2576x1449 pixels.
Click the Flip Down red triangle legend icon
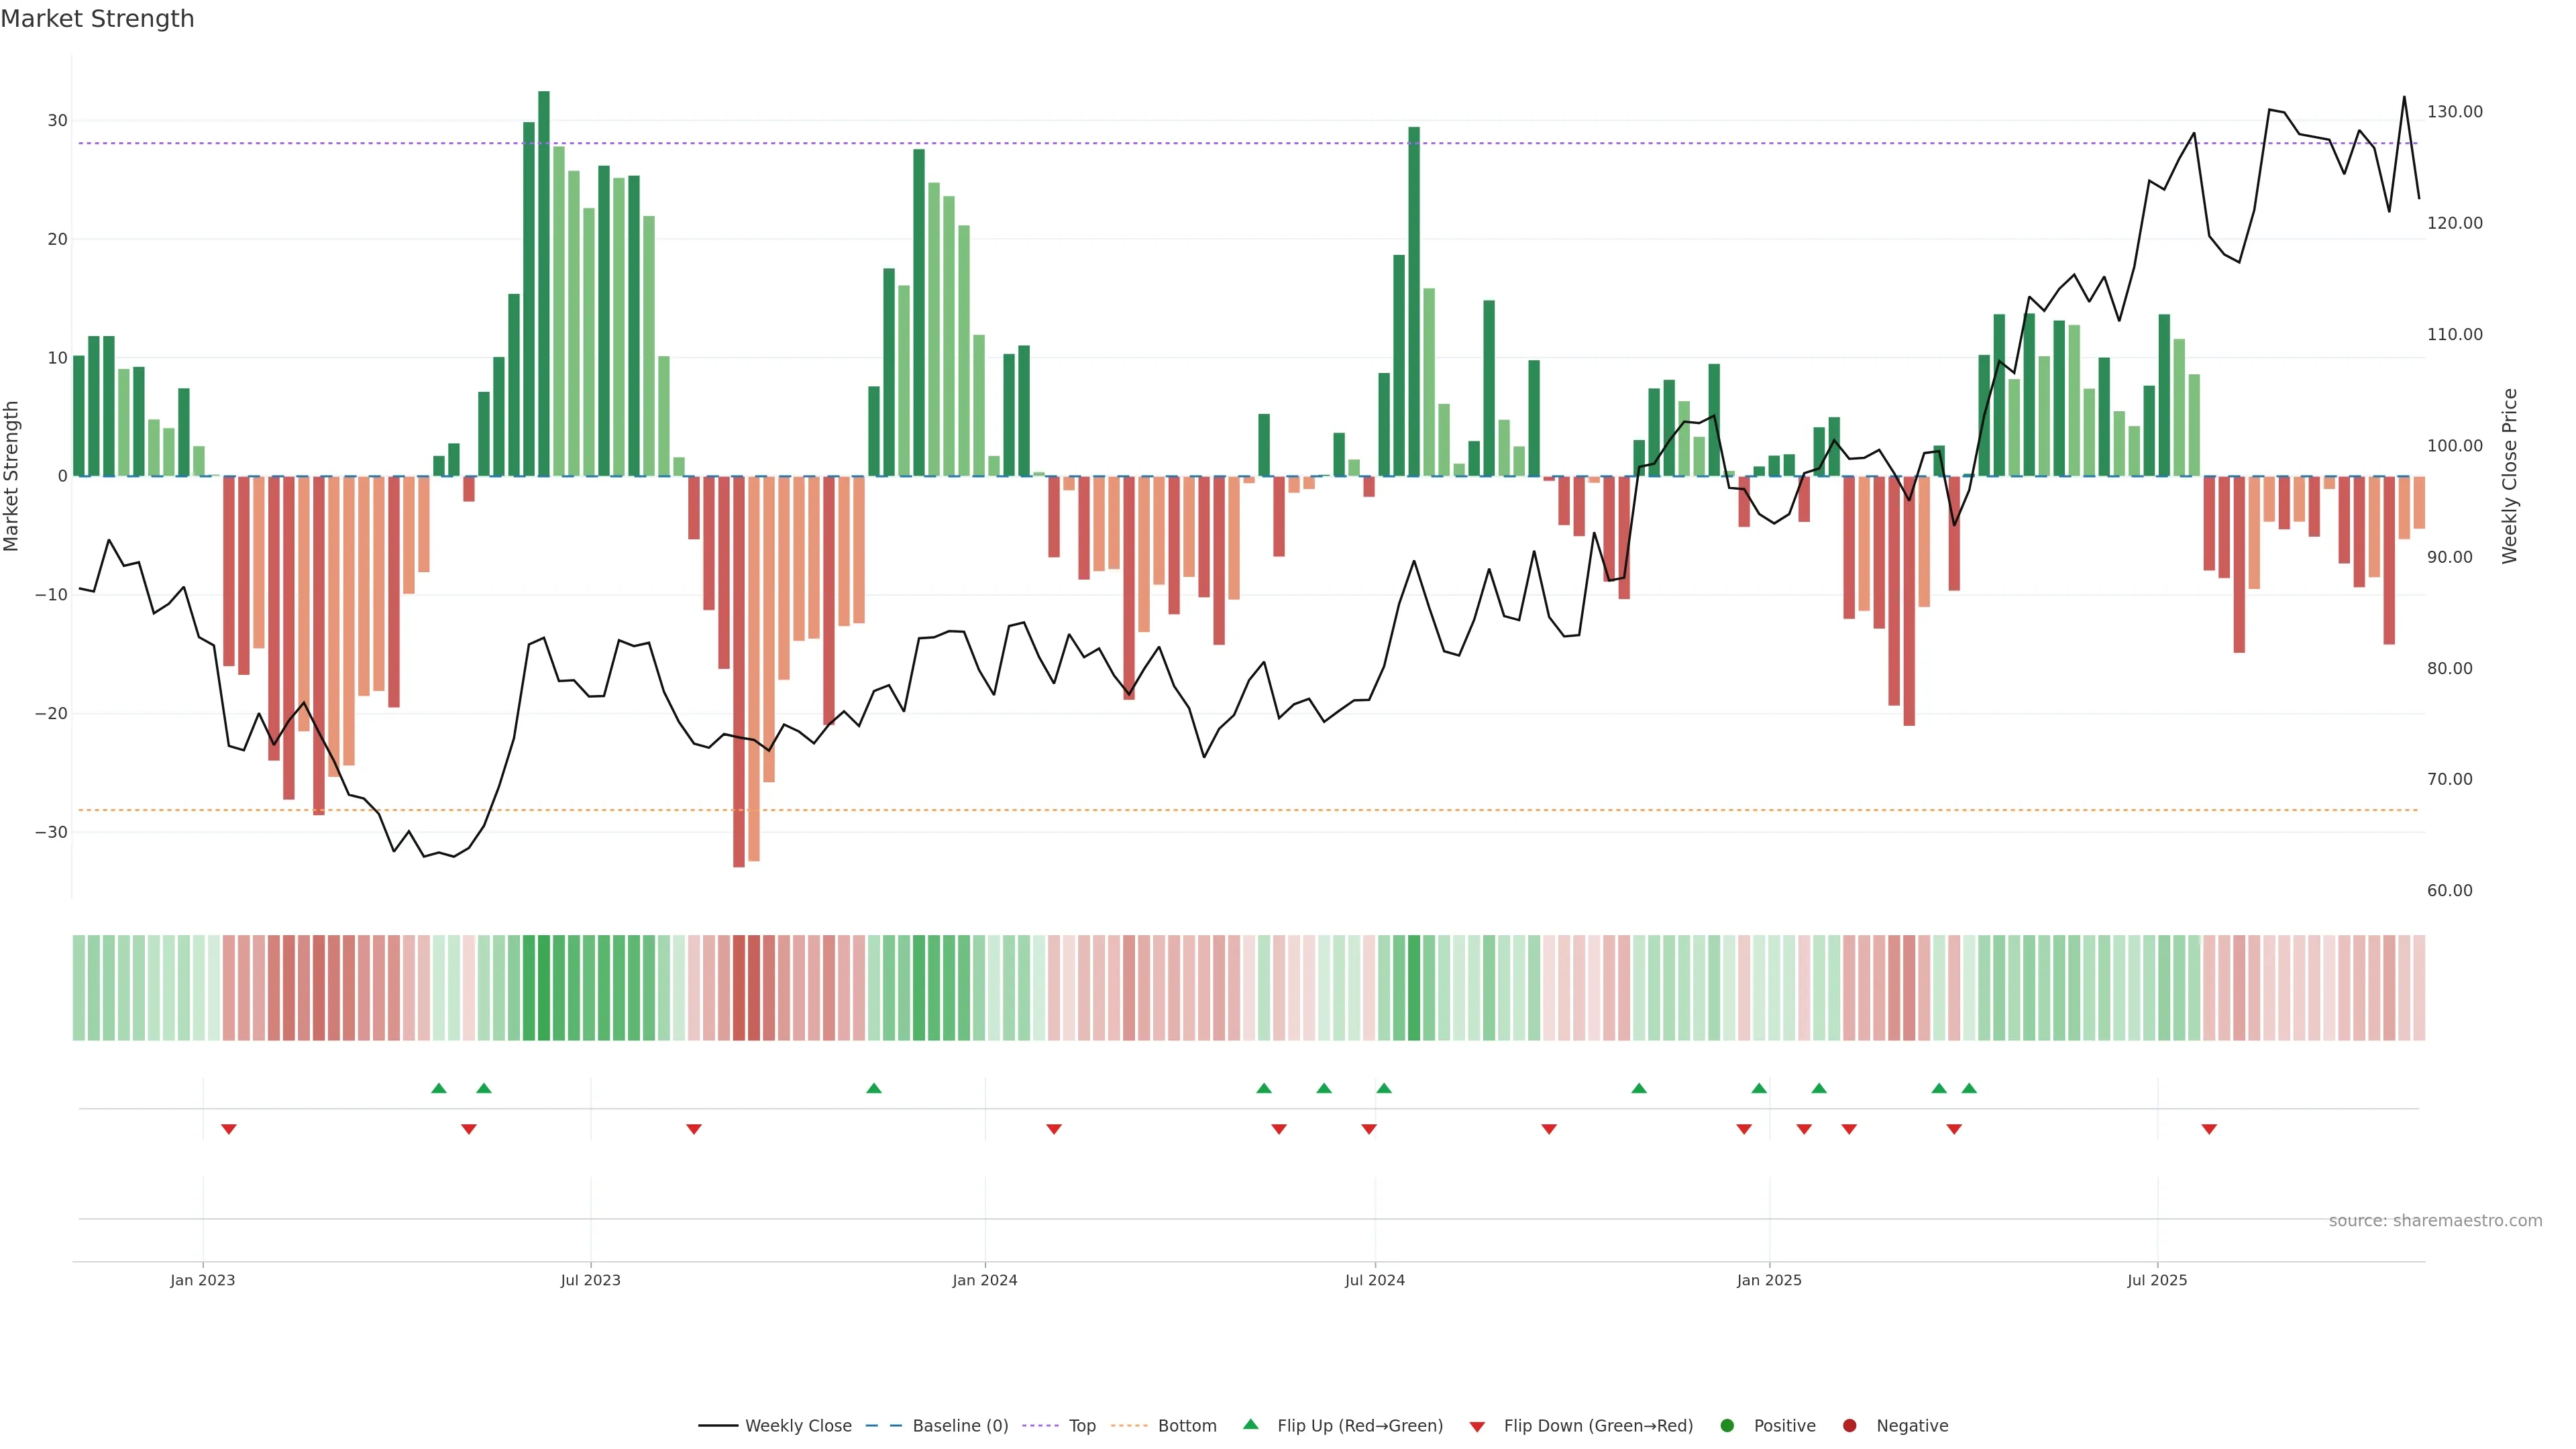click(x=1477, y=1427)
